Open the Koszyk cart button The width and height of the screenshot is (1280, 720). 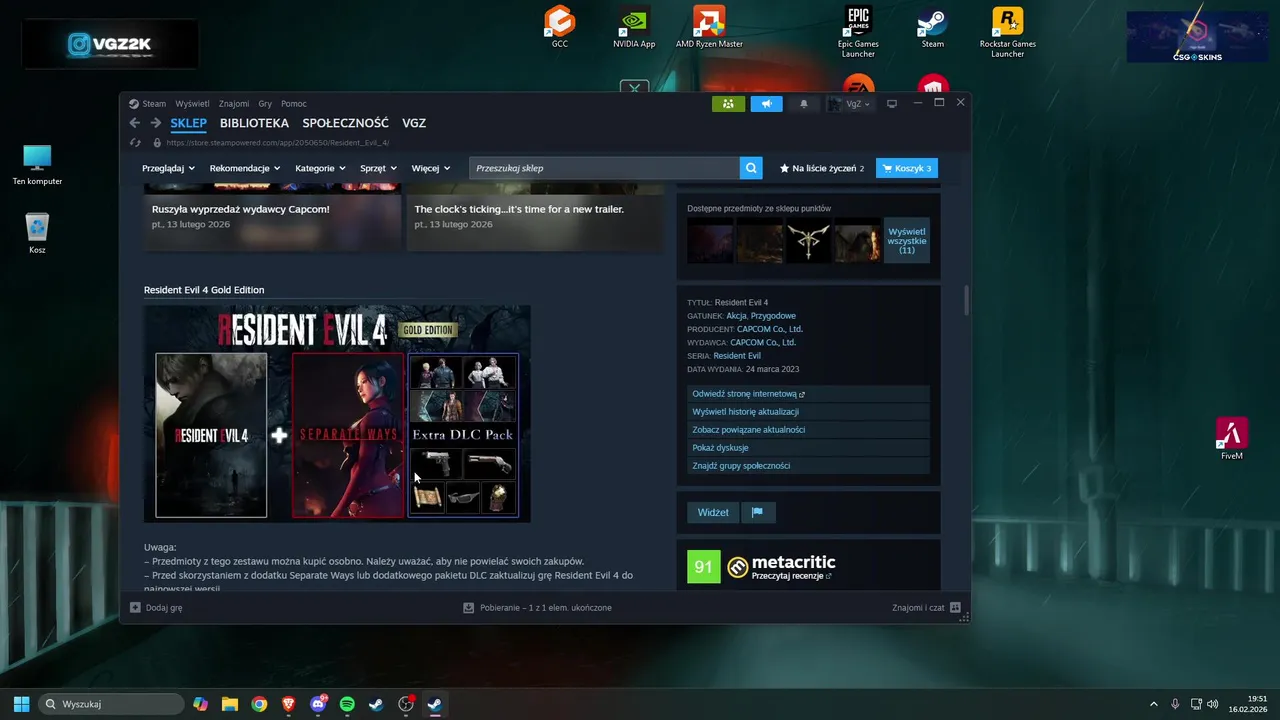click(x=907, y=168)
